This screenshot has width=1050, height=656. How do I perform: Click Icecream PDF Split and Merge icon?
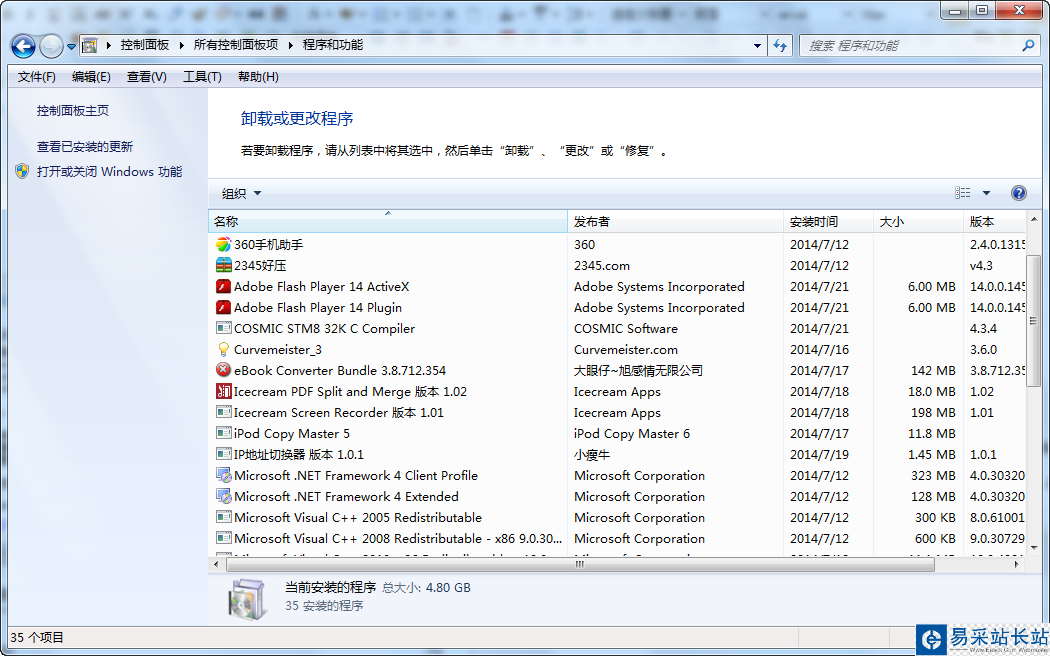click(x=224, y=392)
